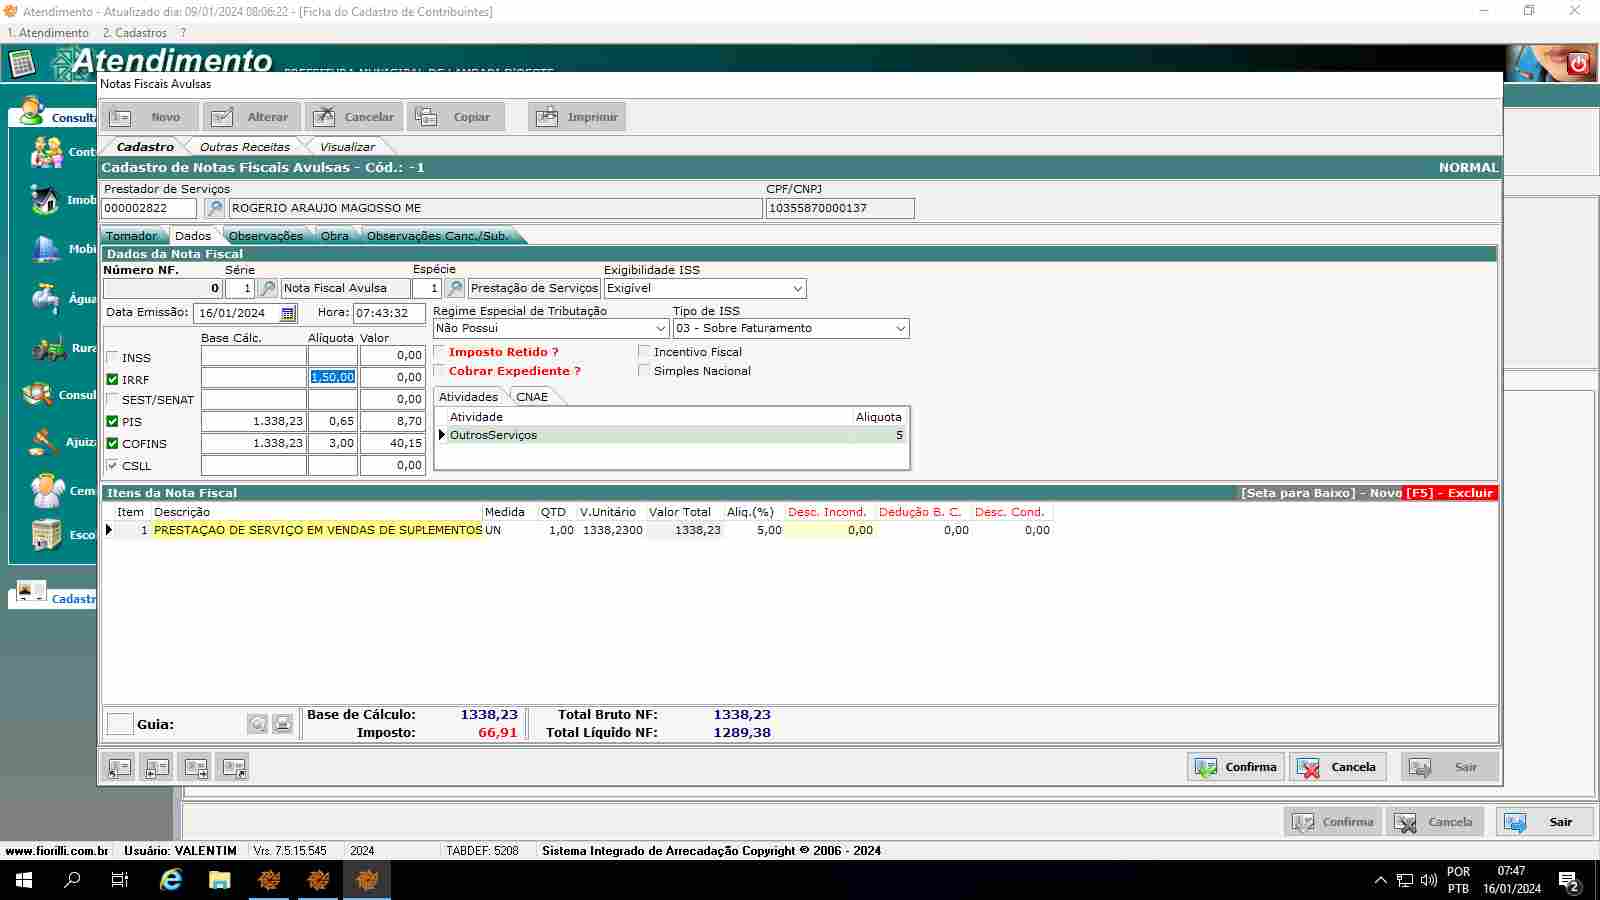1600x900 pixels.
Task: Open the Data Emissão calendar picker
Action: [288, 313]
